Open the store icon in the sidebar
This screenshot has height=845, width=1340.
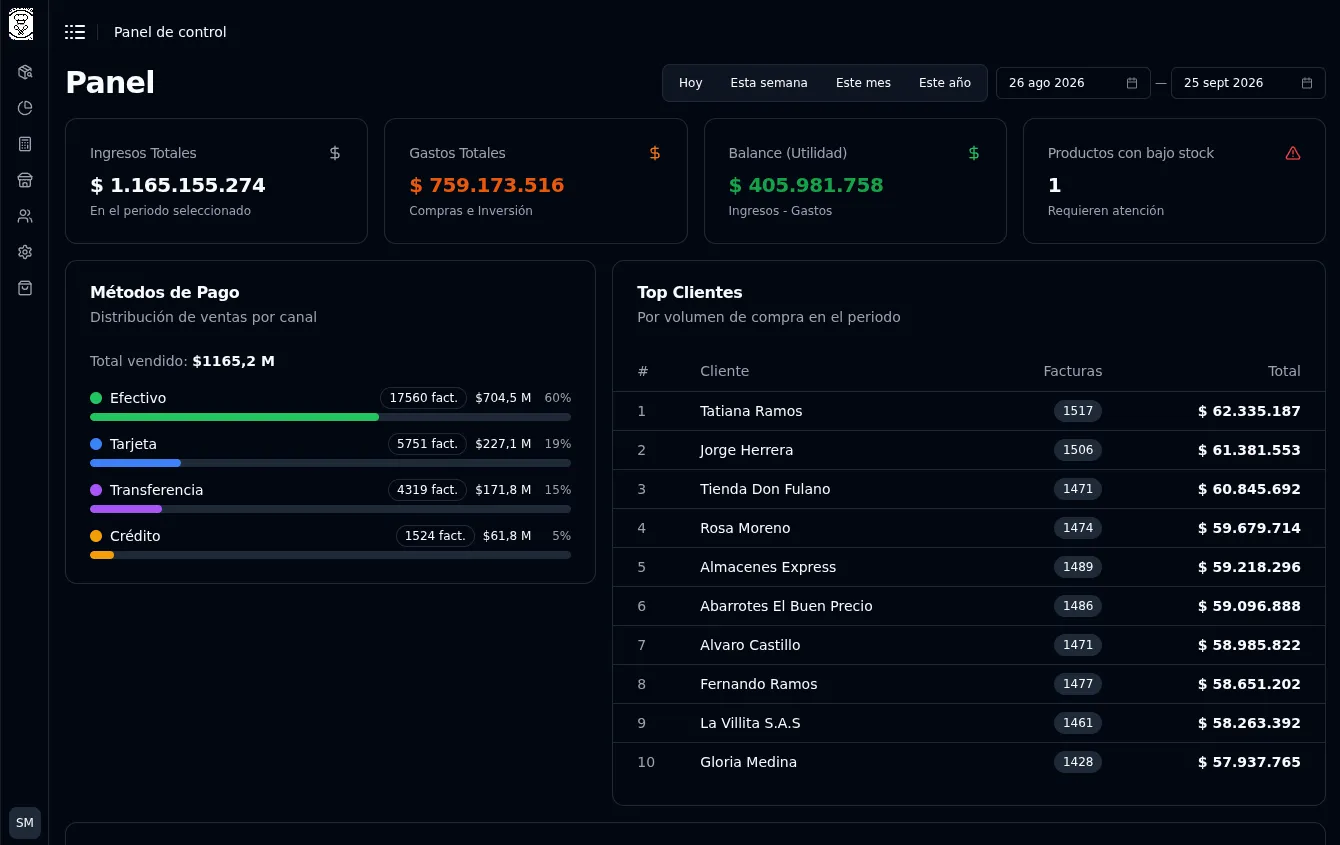tap(25, 180)
